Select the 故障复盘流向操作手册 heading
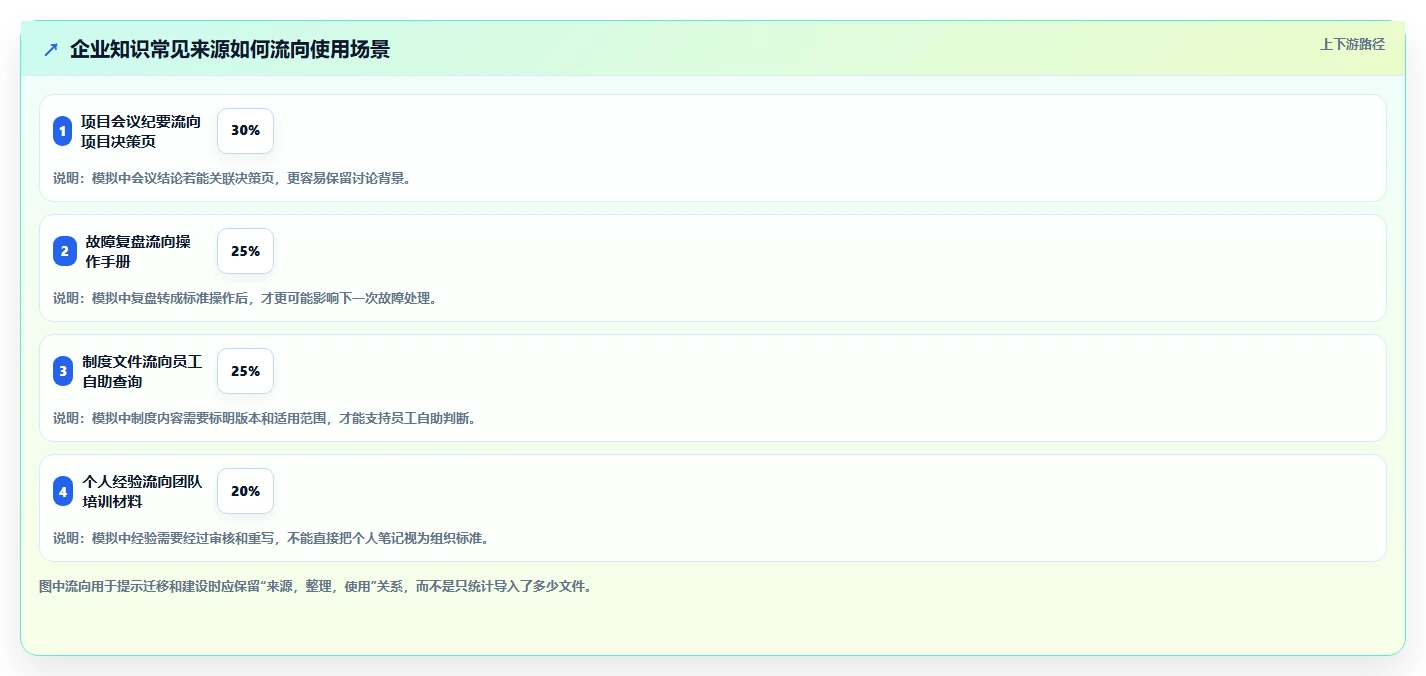1426x676 pixels. (138, 251)
